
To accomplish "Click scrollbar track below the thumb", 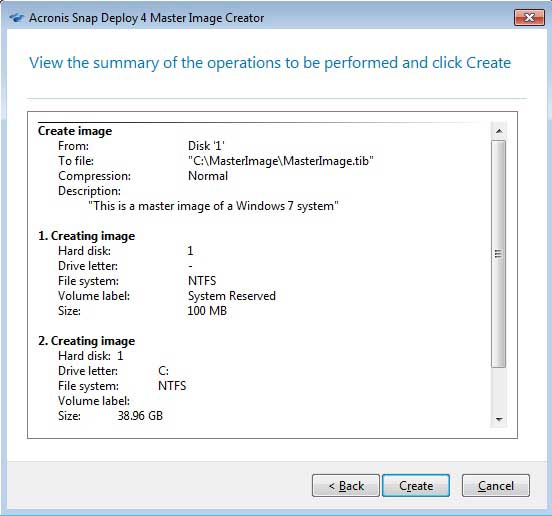I will coord(498,389).
